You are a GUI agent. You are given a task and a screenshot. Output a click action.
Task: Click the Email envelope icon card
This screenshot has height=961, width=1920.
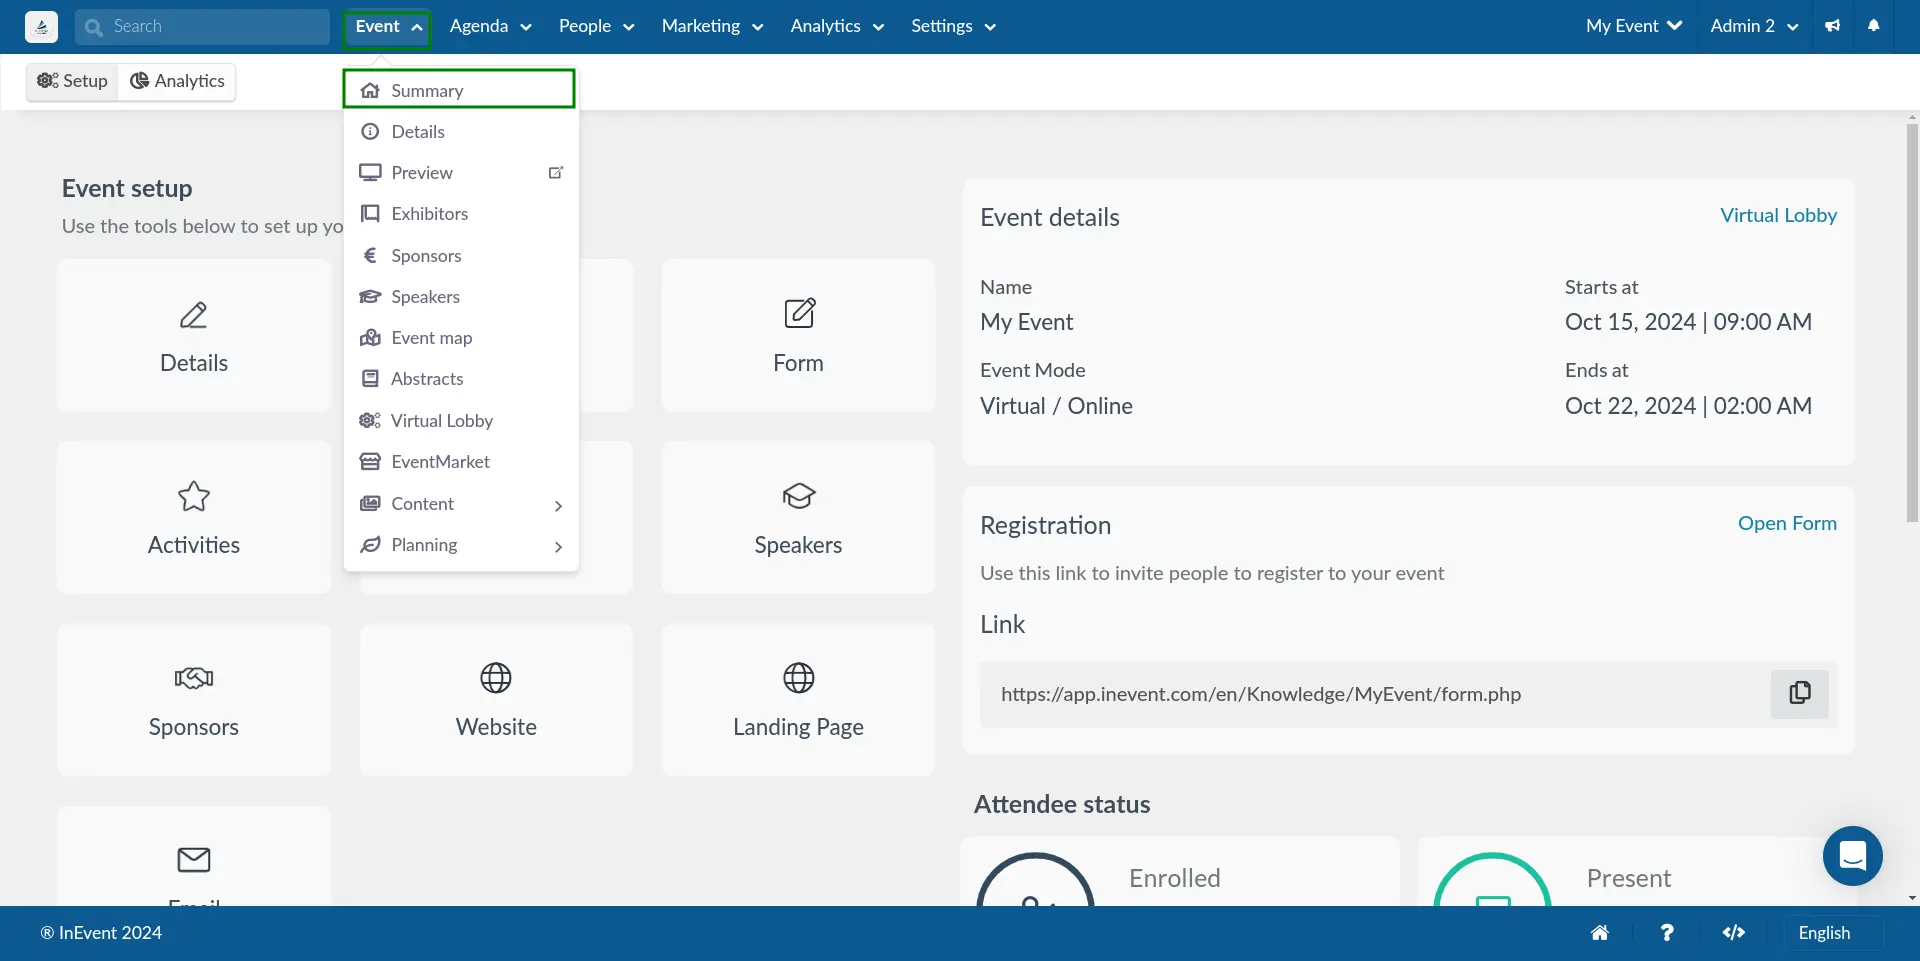pyautogui.click(x=194, y=859)
